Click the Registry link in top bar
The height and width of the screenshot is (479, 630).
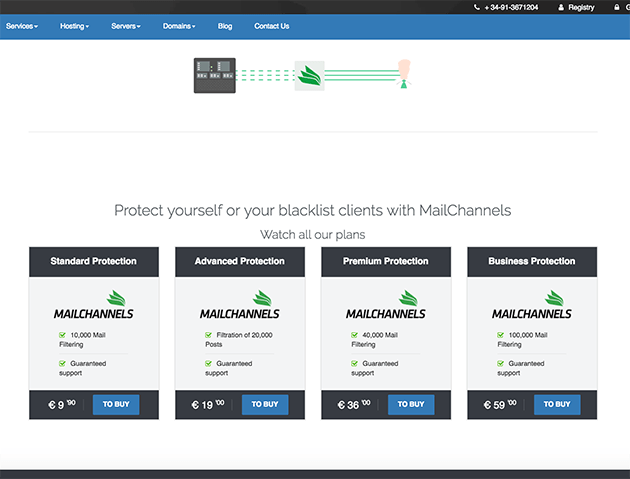[581, 7]
